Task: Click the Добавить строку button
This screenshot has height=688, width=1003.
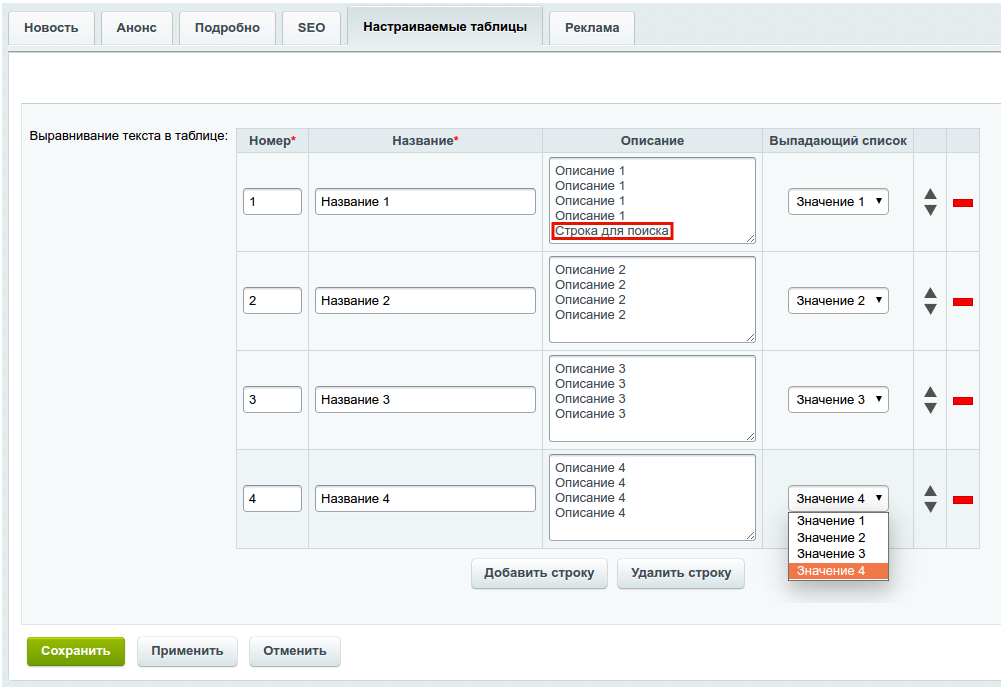Action: [x=539, y=573]
